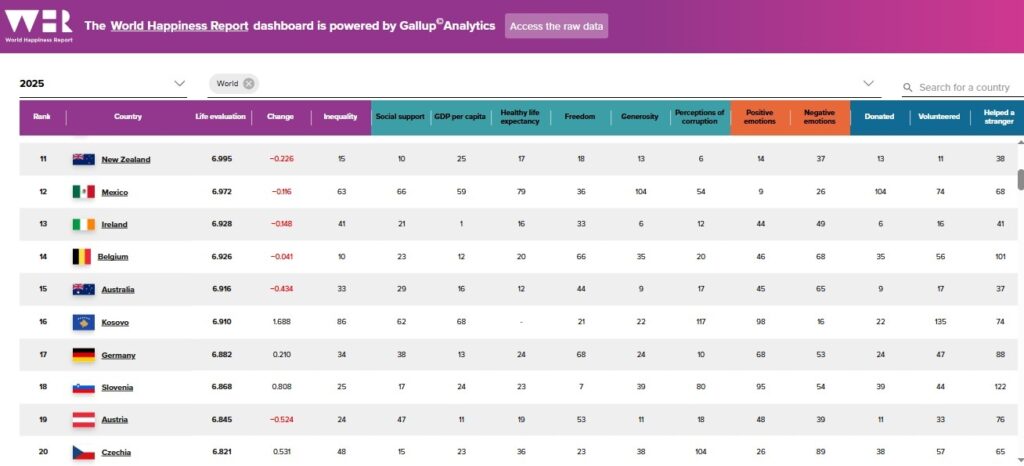Open the Slovenia country link
The image size is (1024, 466).
(x=117, y=388)
